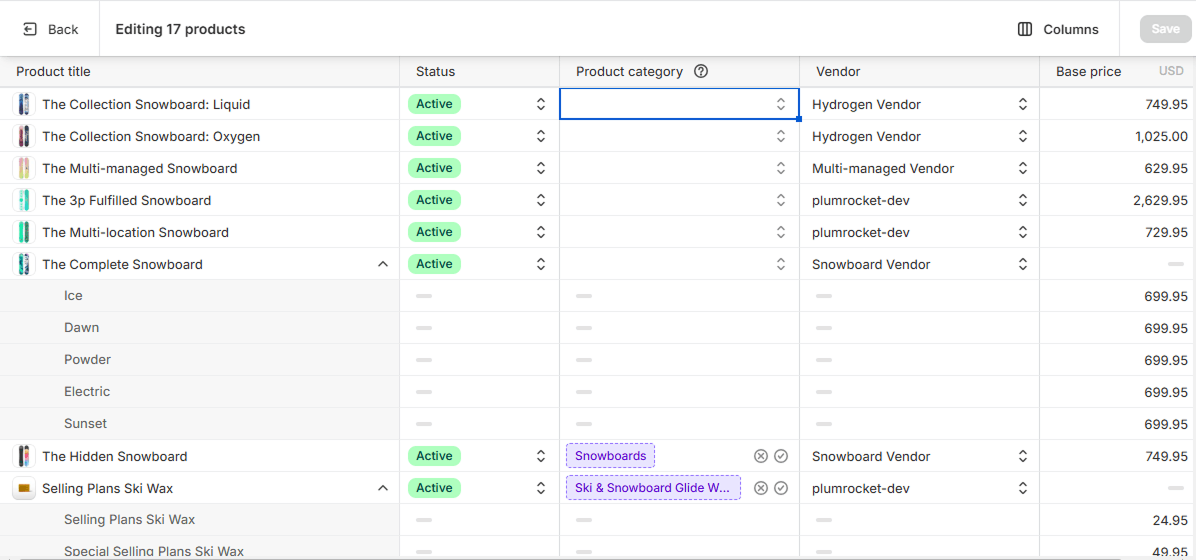Click The Multi-location Snowboard thumbnail
1196x560 pixels.
pos(24,232)
